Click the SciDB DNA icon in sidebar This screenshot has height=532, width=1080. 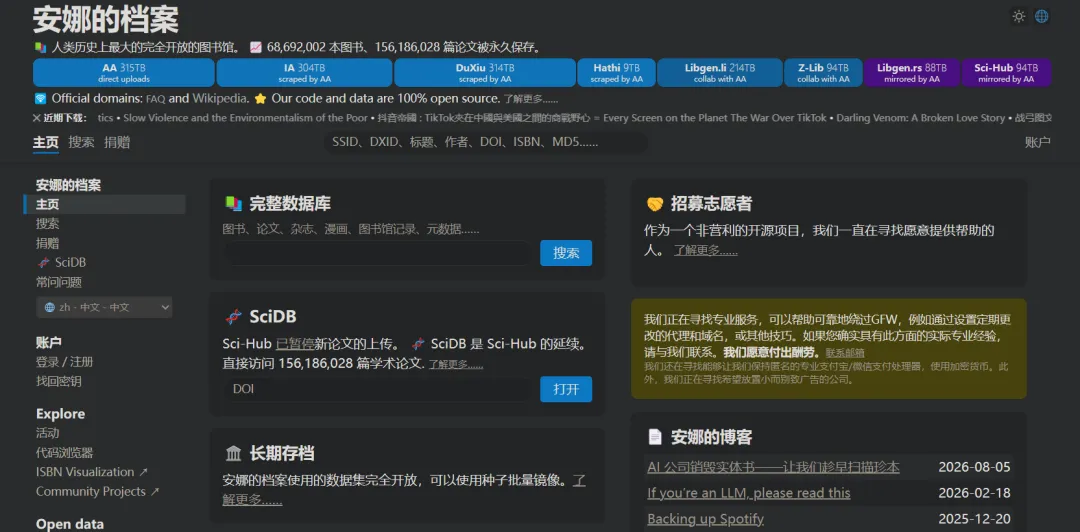(43, 263)
